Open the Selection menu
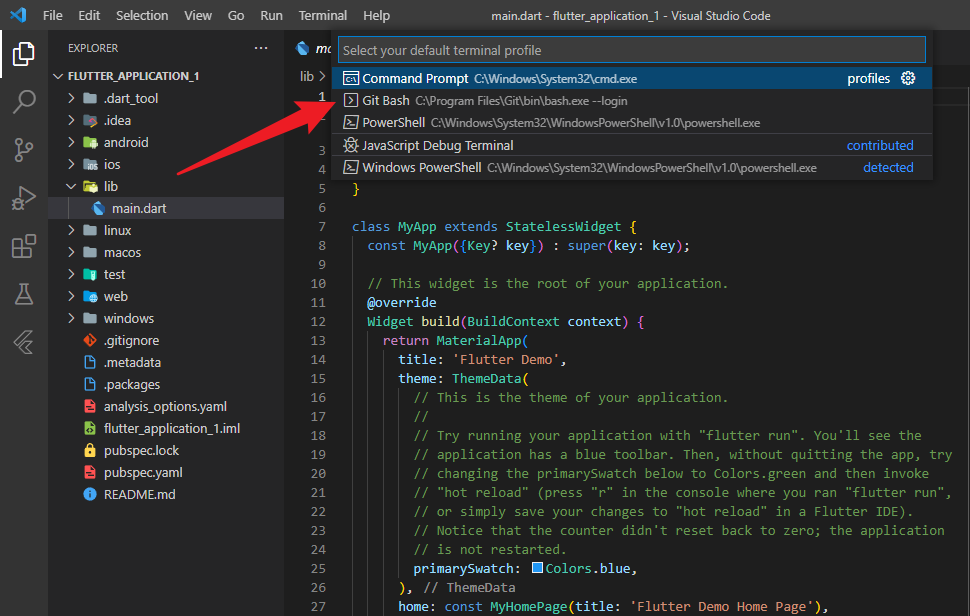Viewport: 970px width, 616px height. coord(142,15)
